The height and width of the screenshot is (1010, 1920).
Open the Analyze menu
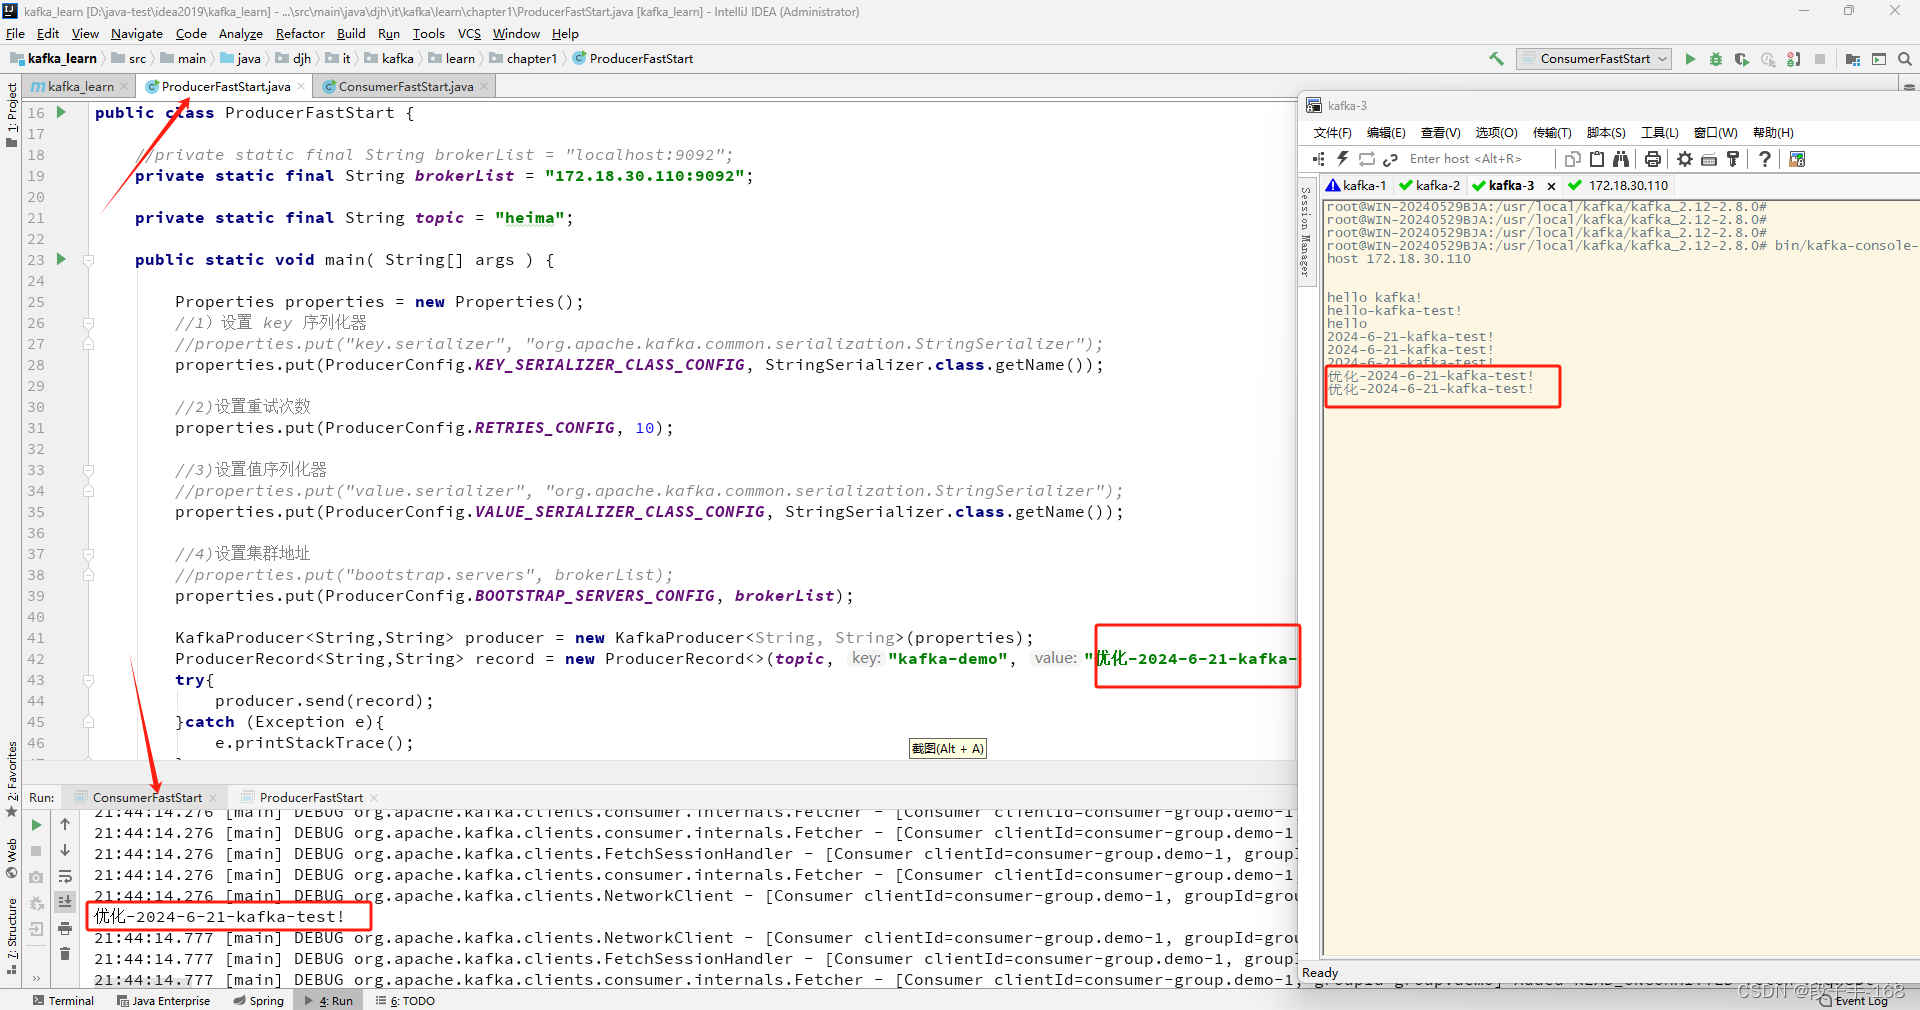[240, 34]
